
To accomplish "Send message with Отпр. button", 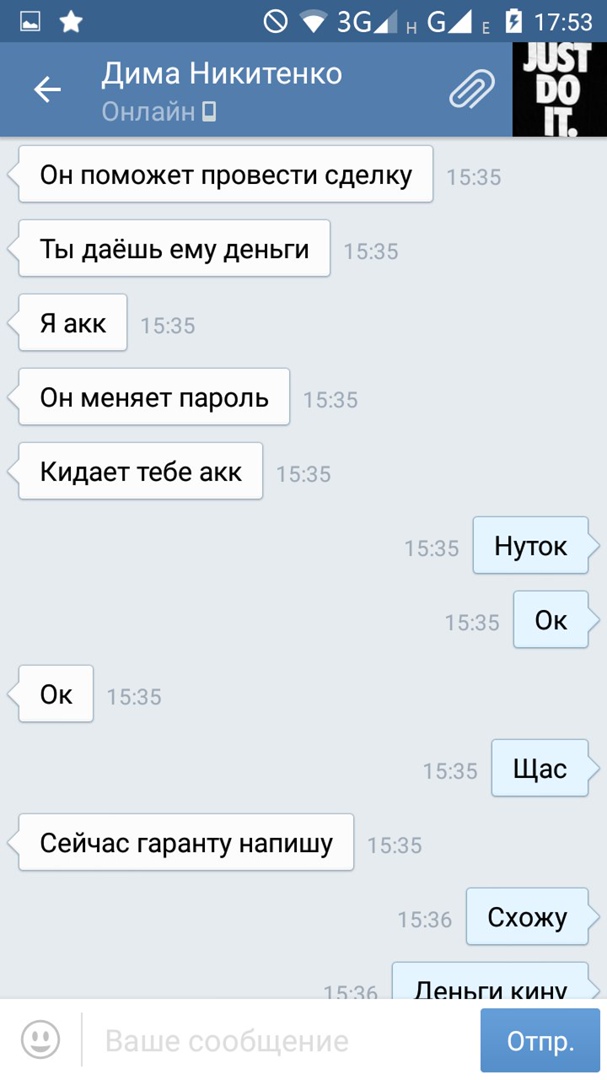I will [x=540, y=1041].
